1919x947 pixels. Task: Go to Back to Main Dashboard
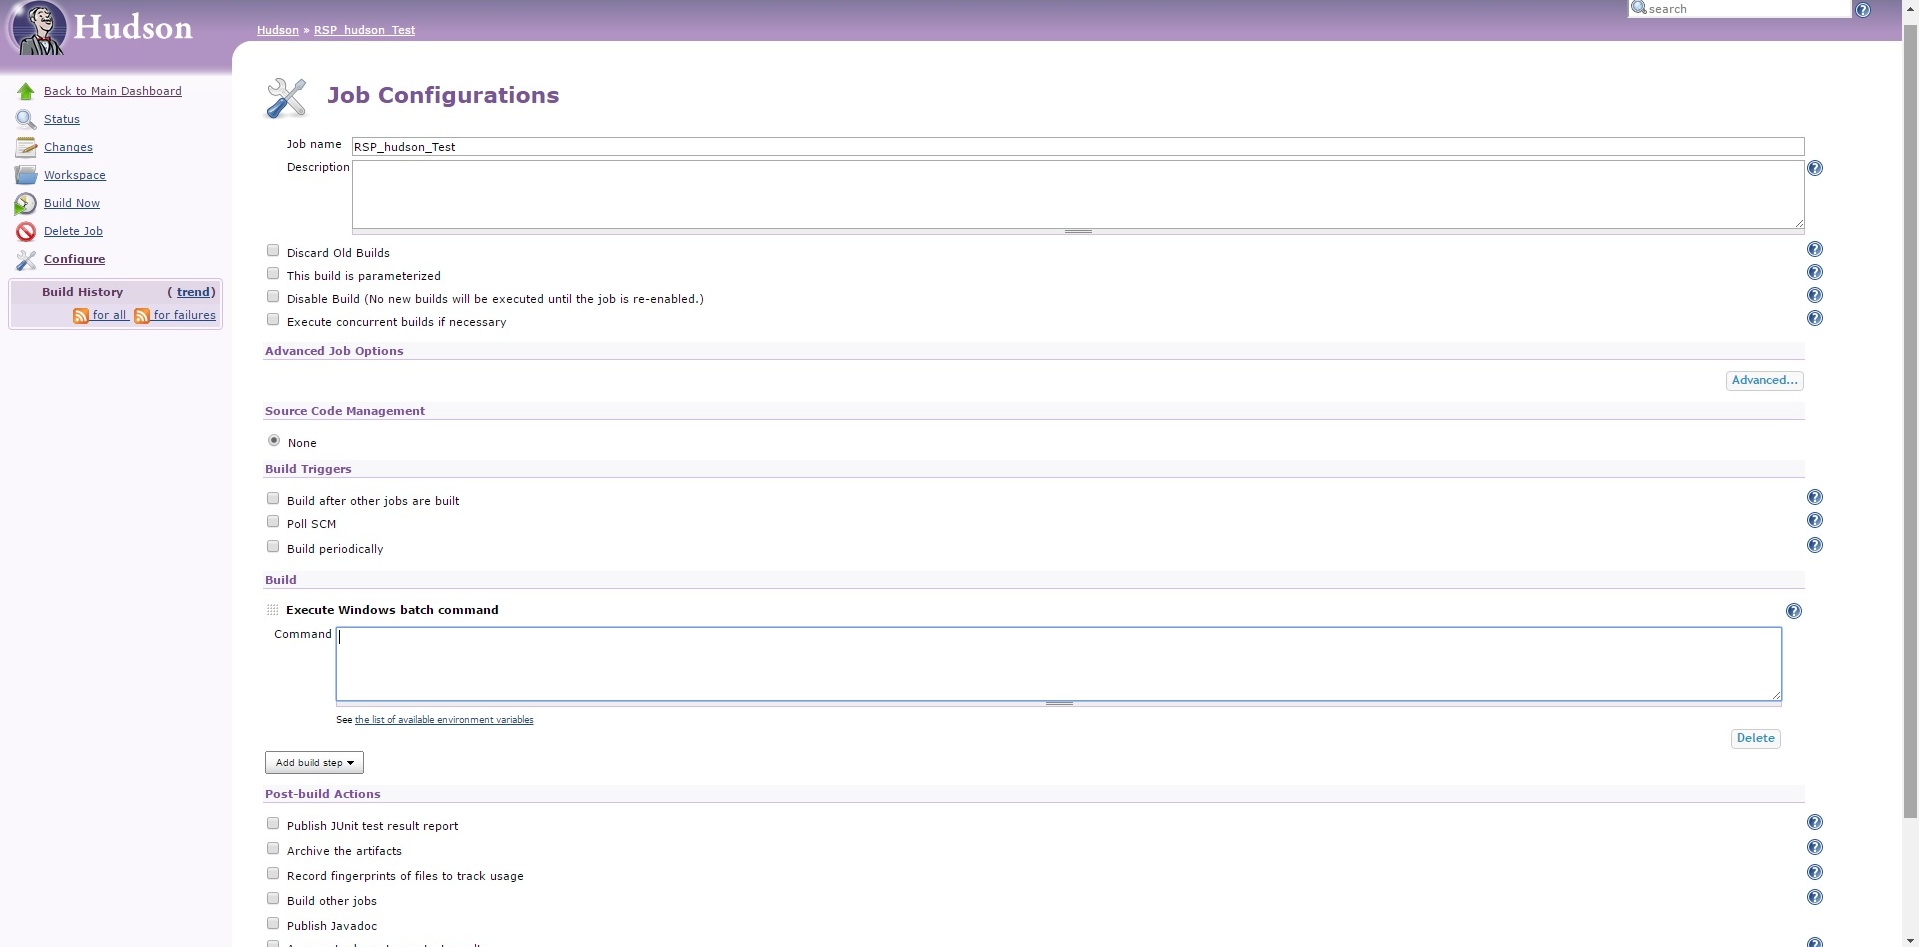point(113,91)
